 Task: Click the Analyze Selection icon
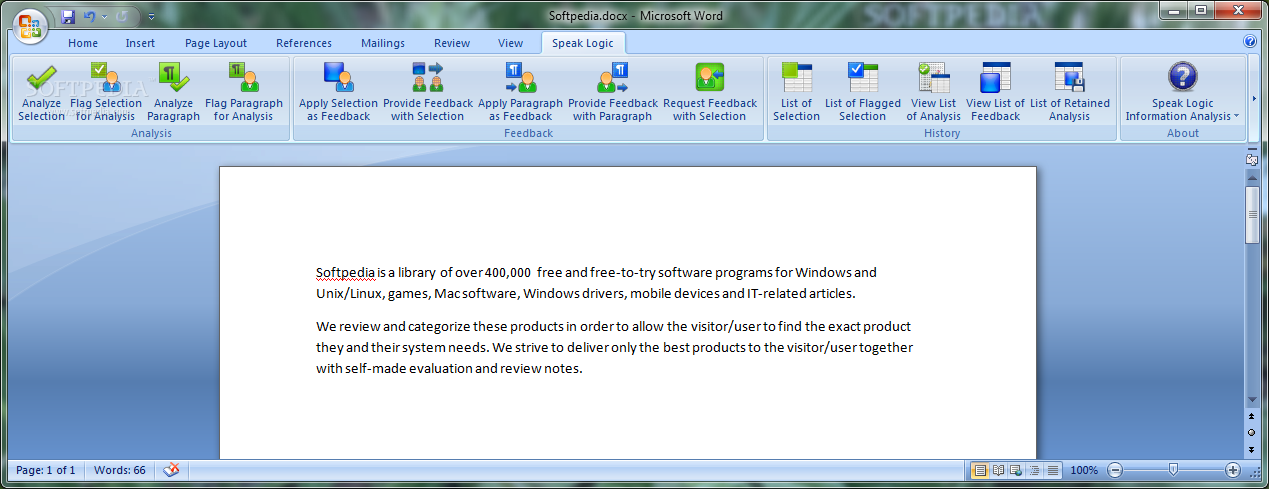(41, 77)
